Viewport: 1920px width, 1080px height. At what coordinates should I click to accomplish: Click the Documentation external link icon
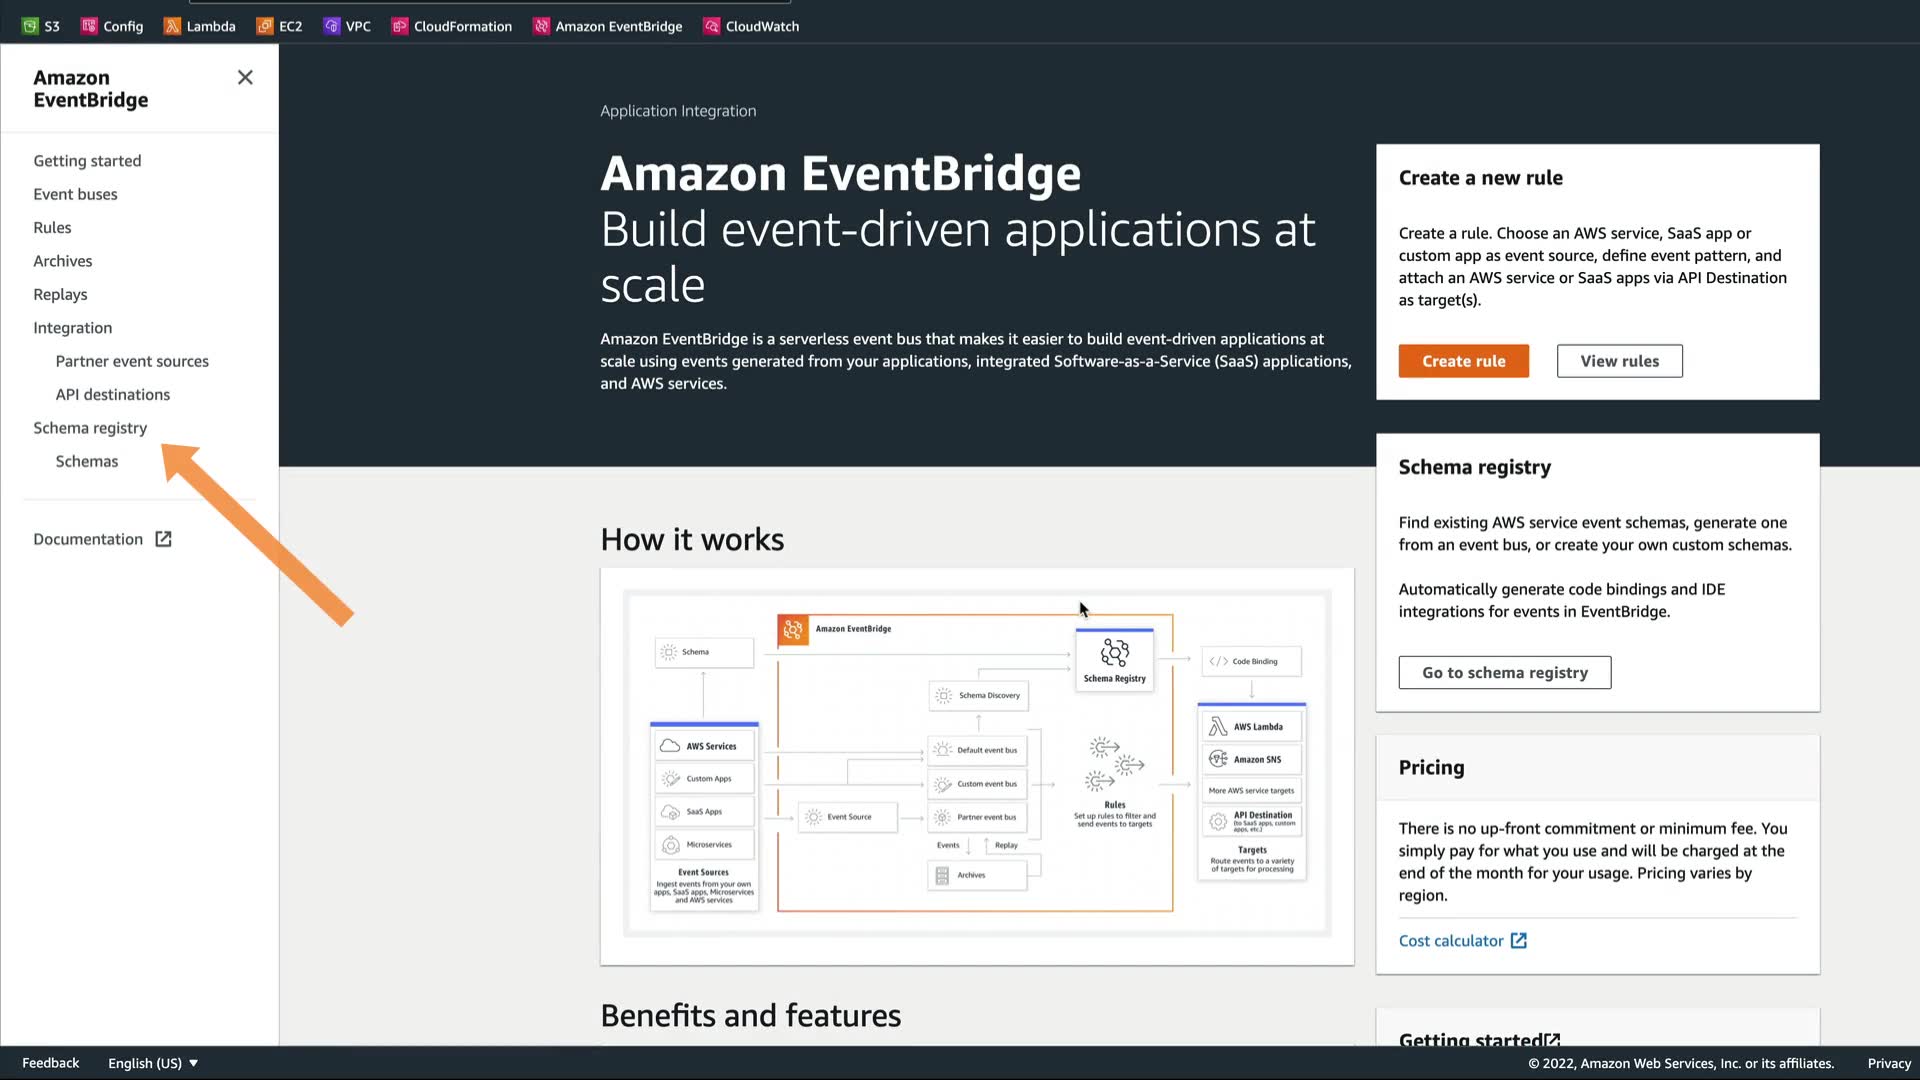(163, 539)
